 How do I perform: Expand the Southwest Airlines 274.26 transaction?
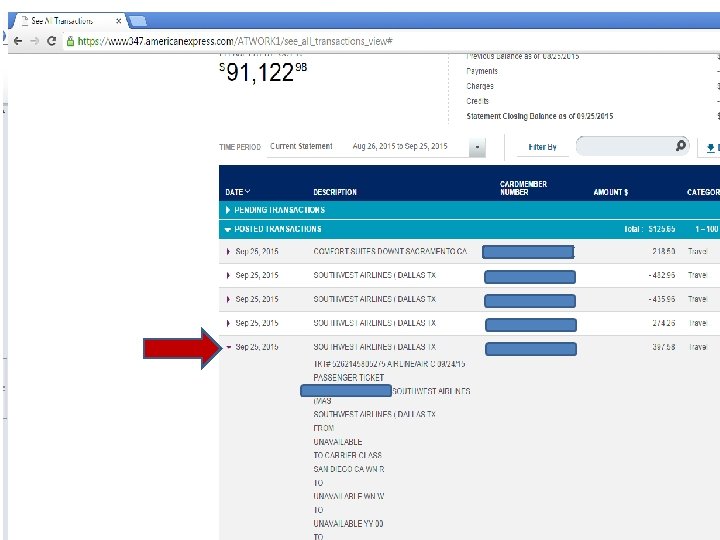pyautogui.click(x=228, y=323)
